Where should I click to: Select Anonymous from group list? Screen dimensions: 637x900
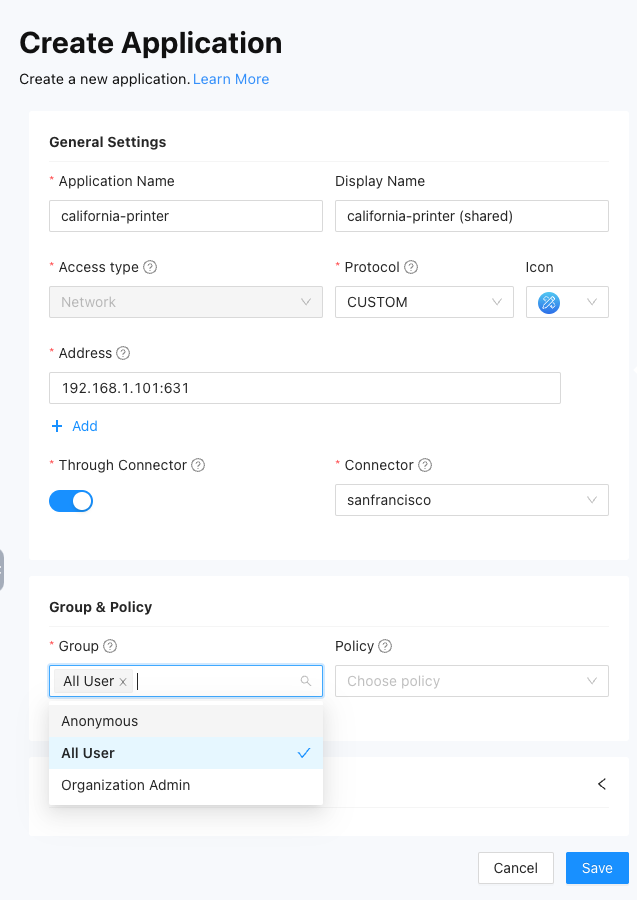pos(186,721)
